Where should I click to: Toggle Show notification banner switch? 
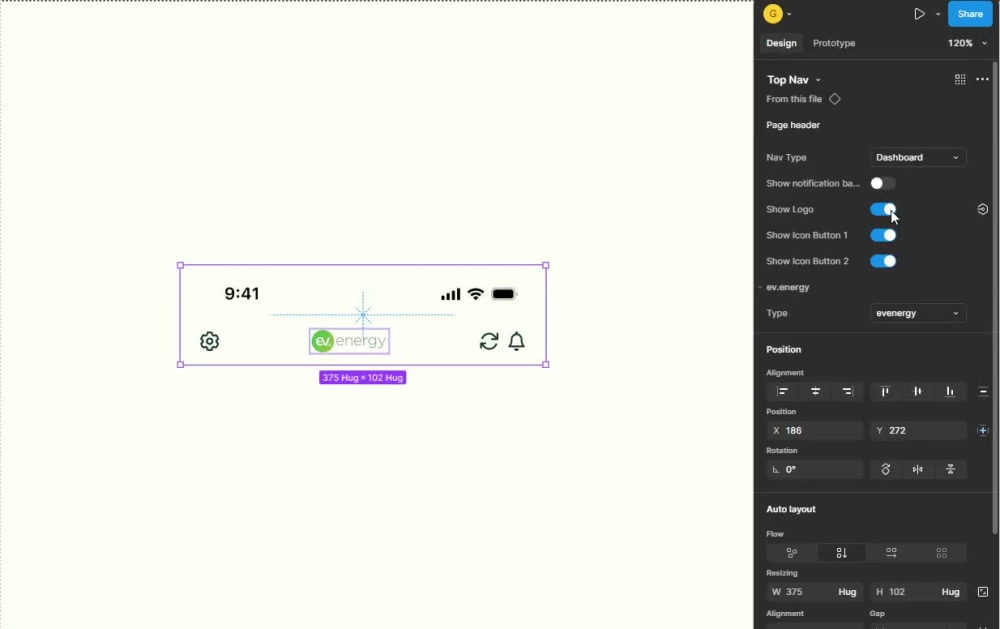click(x=883, y=183)
